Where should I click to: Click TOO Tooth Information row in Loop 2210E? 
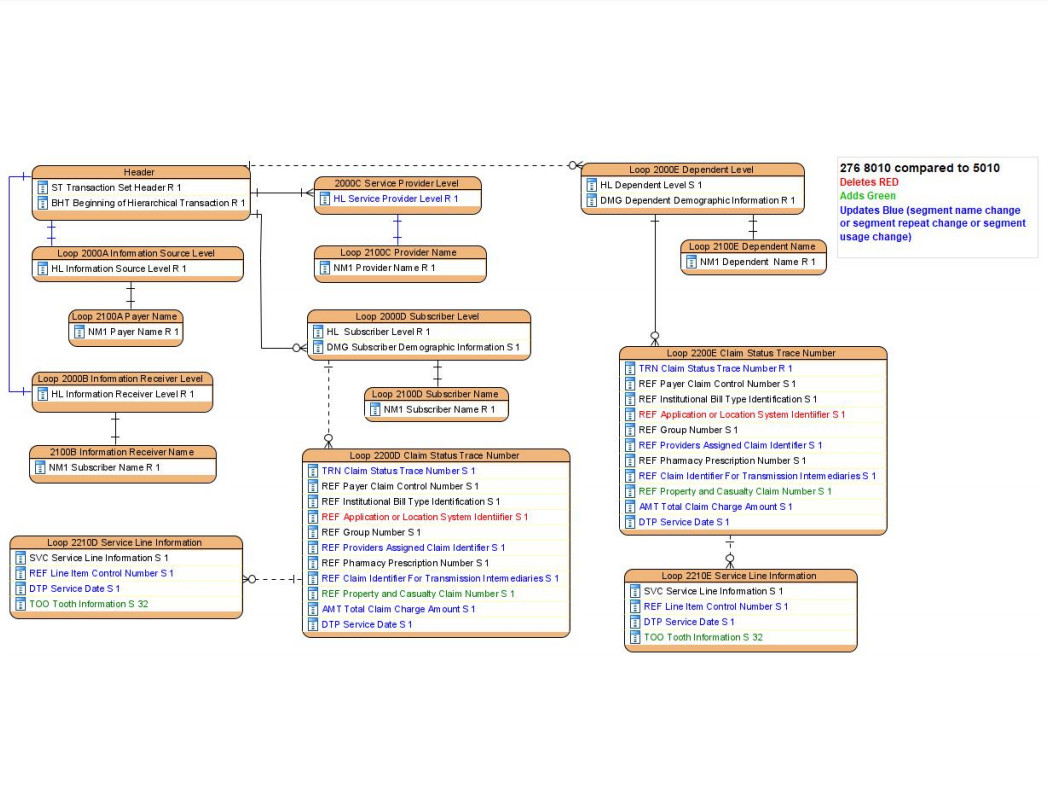(x=703, y=637)
